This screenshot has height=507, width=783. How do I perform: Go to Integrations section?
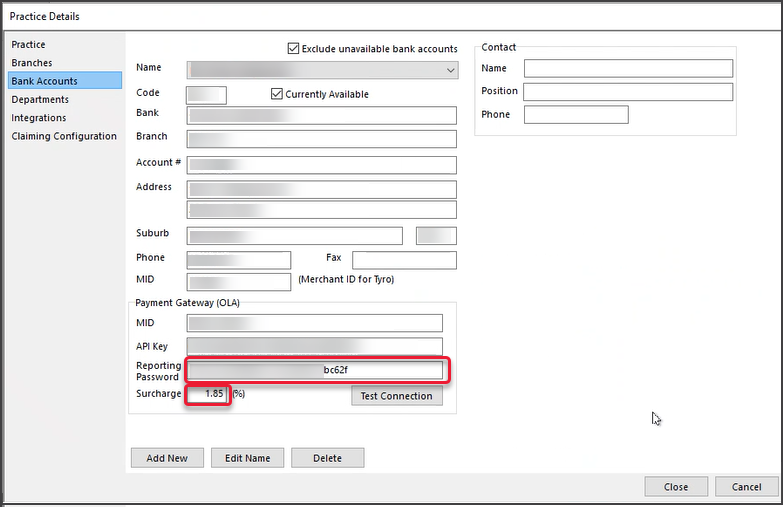click(38, 118)
